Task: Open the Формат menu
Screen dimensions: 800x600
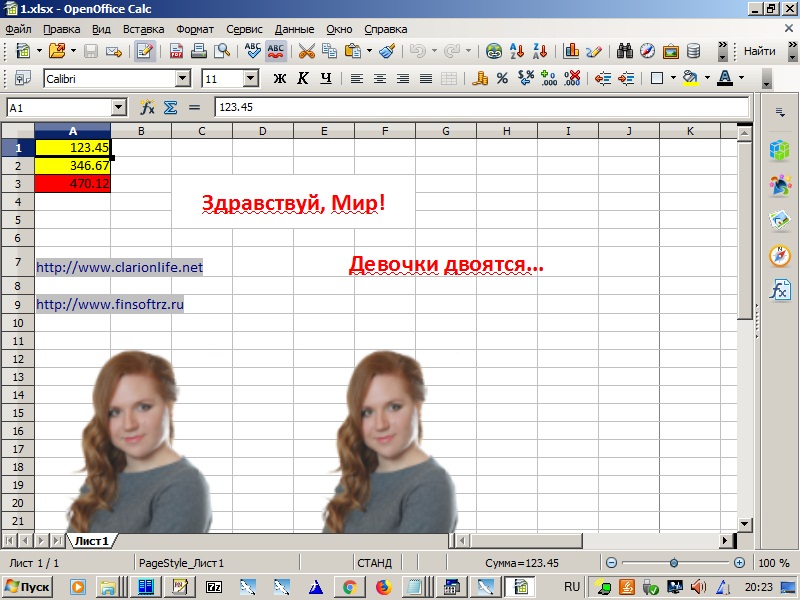Action: coord(195,29)
